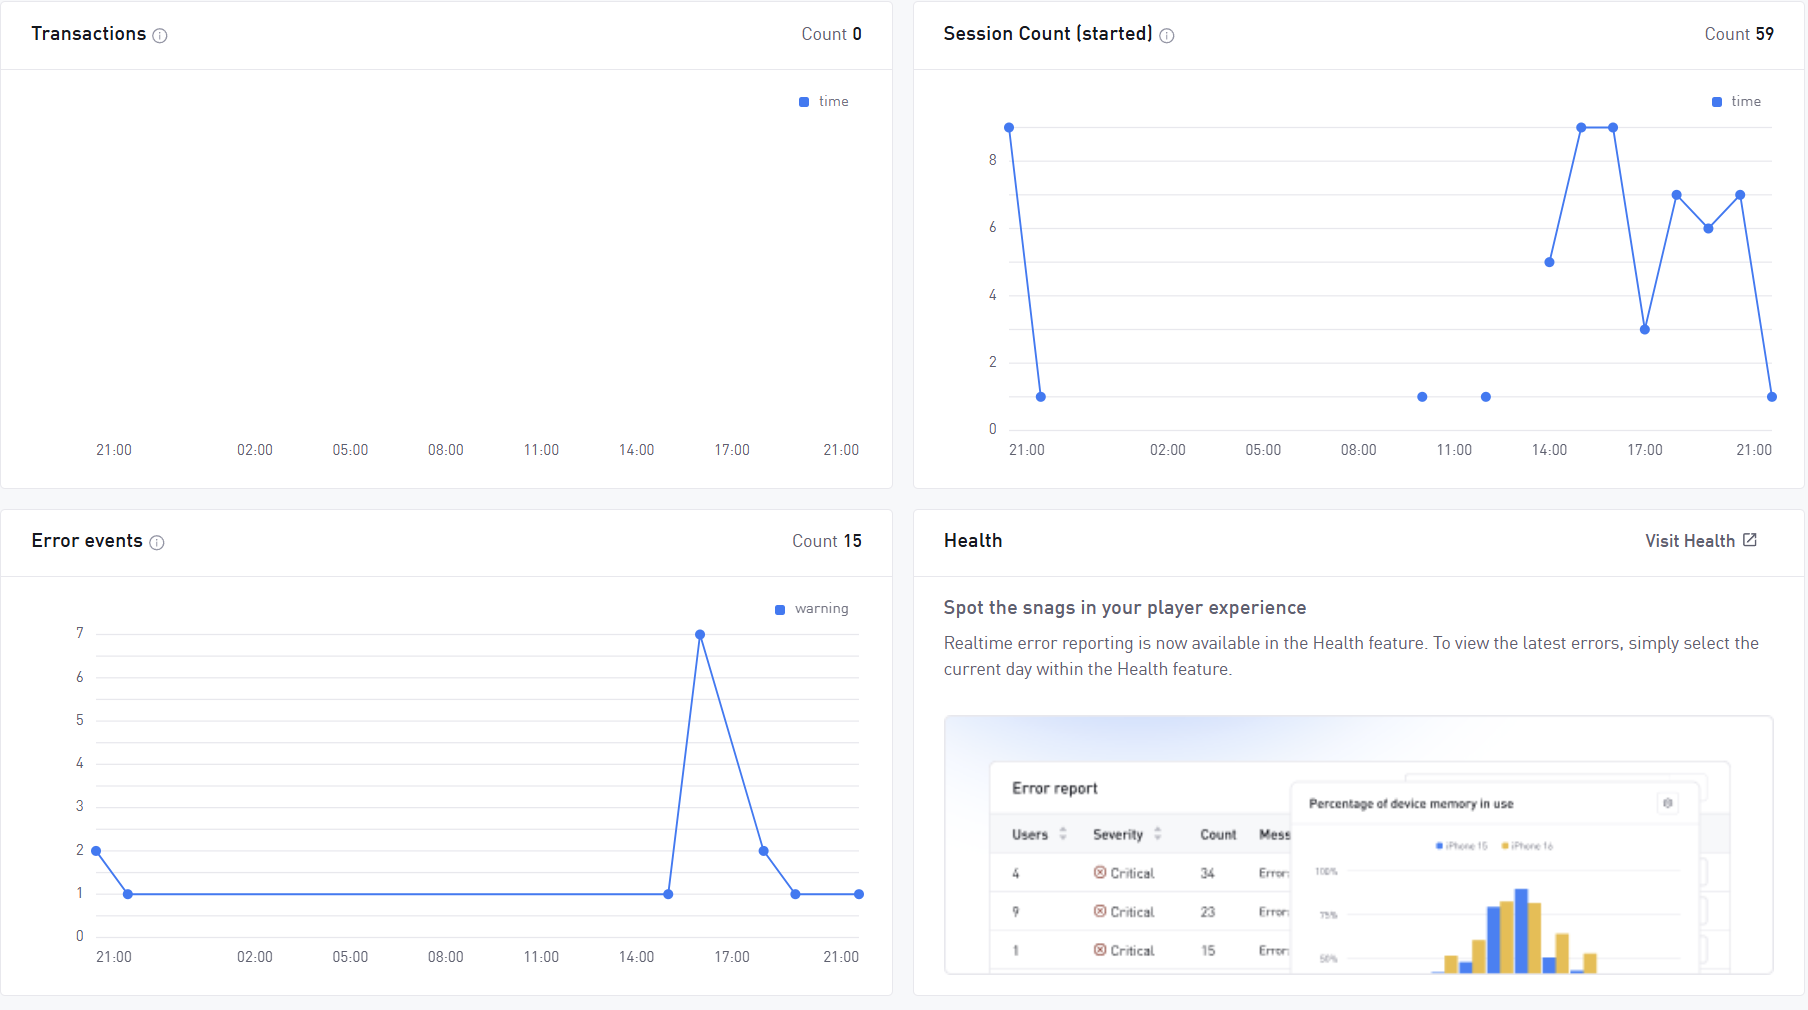1808x1010 pixels.
Task: Click the Error events Count 15 label
Action: click(827, 541)
